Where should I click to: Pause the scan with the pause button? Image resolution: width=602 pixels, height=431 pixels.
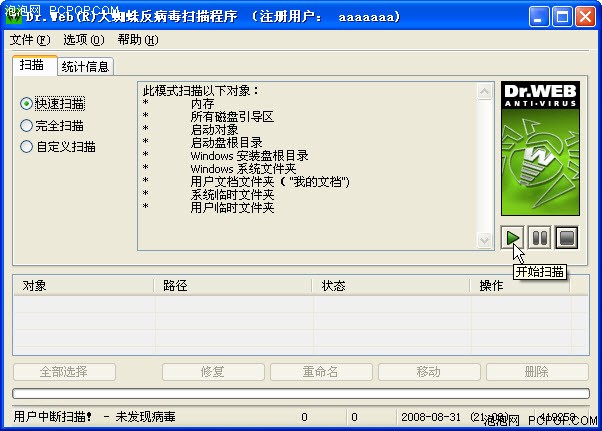[539, 238]
